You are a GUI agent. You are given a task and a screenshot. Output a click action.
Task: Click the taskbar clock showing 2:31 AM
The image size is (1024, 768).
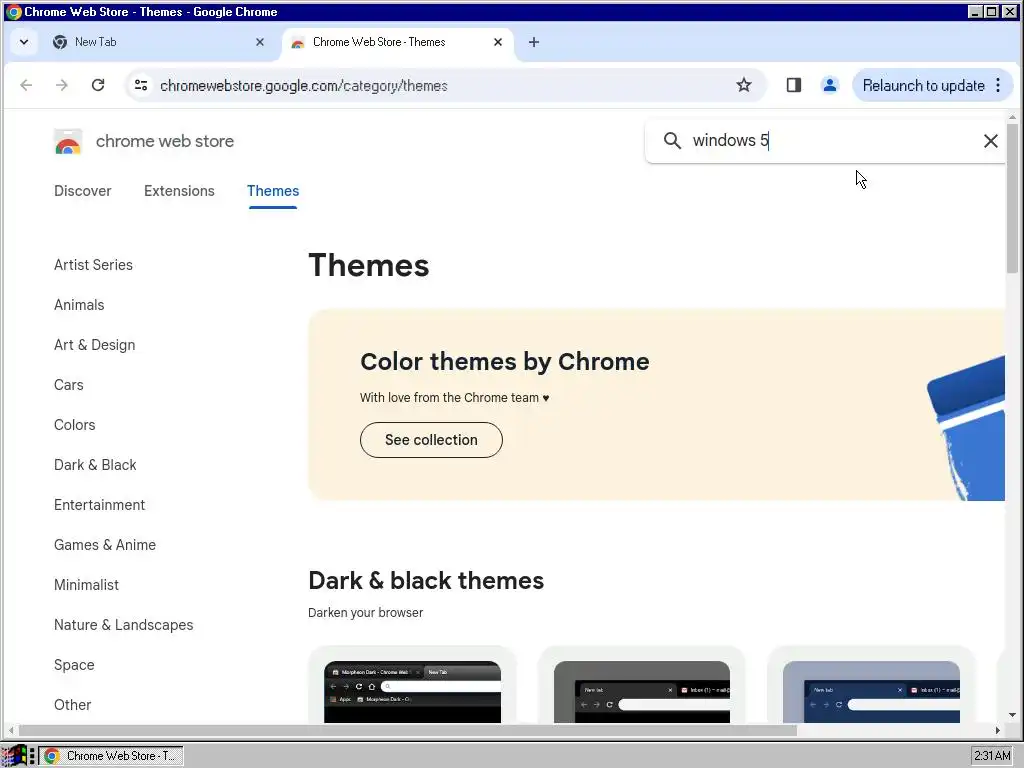[x=992, y=756]
